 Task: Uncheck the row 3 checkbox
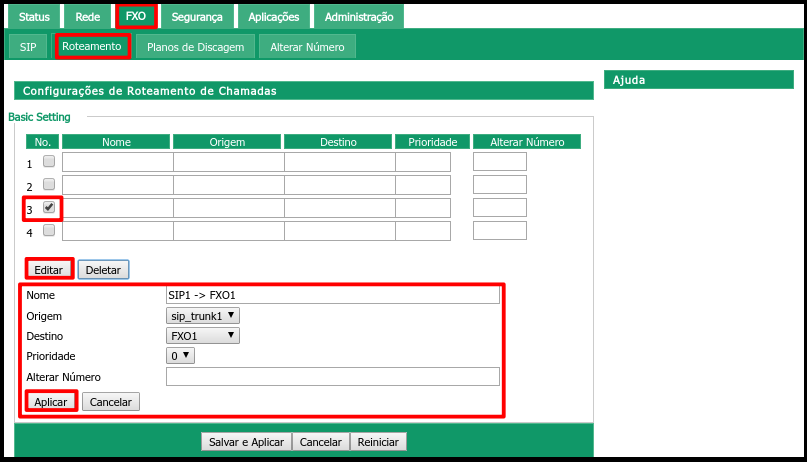pos(49,208)
